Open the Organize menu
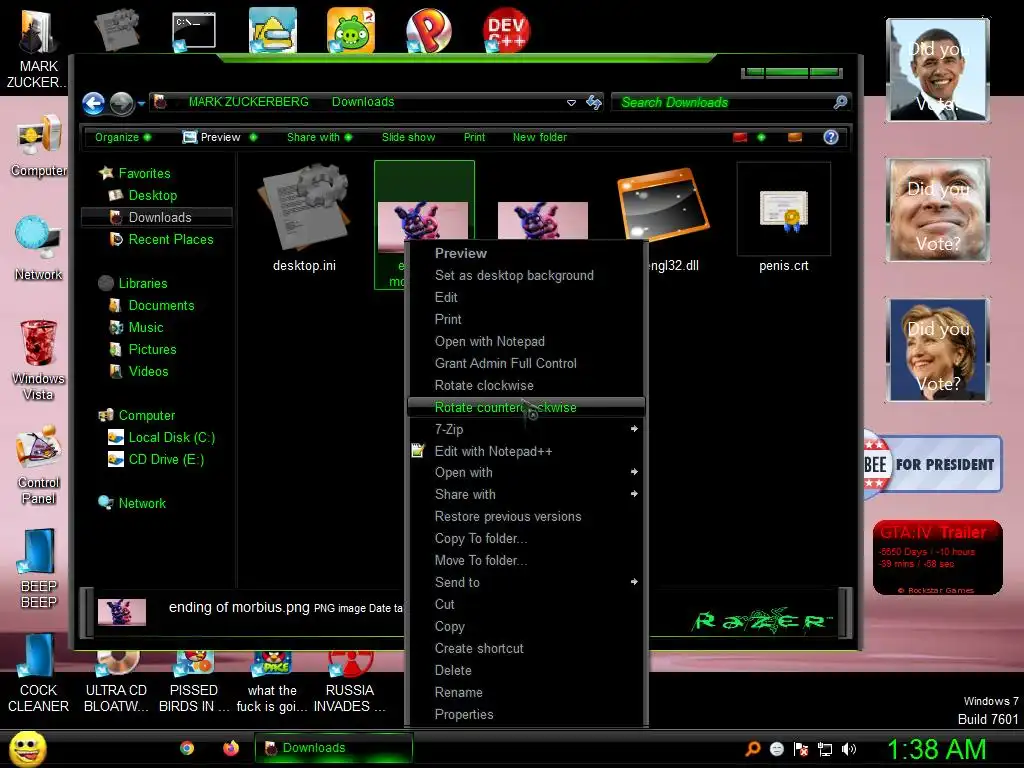The width and height of the screenshot is (1024, 768). point(123,137)
